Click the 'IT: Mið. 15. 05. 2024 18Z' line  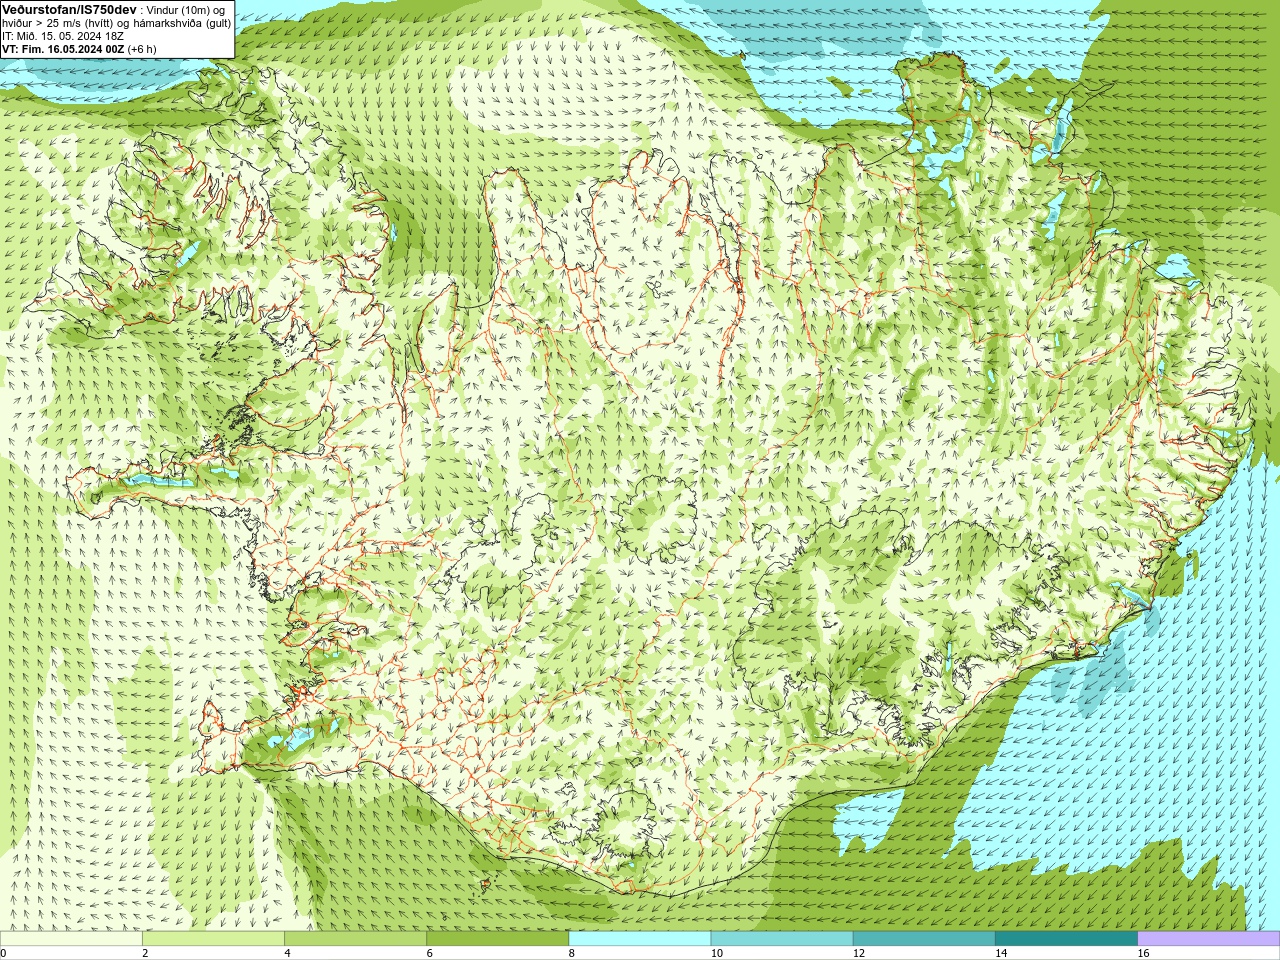tap(63, 35)
